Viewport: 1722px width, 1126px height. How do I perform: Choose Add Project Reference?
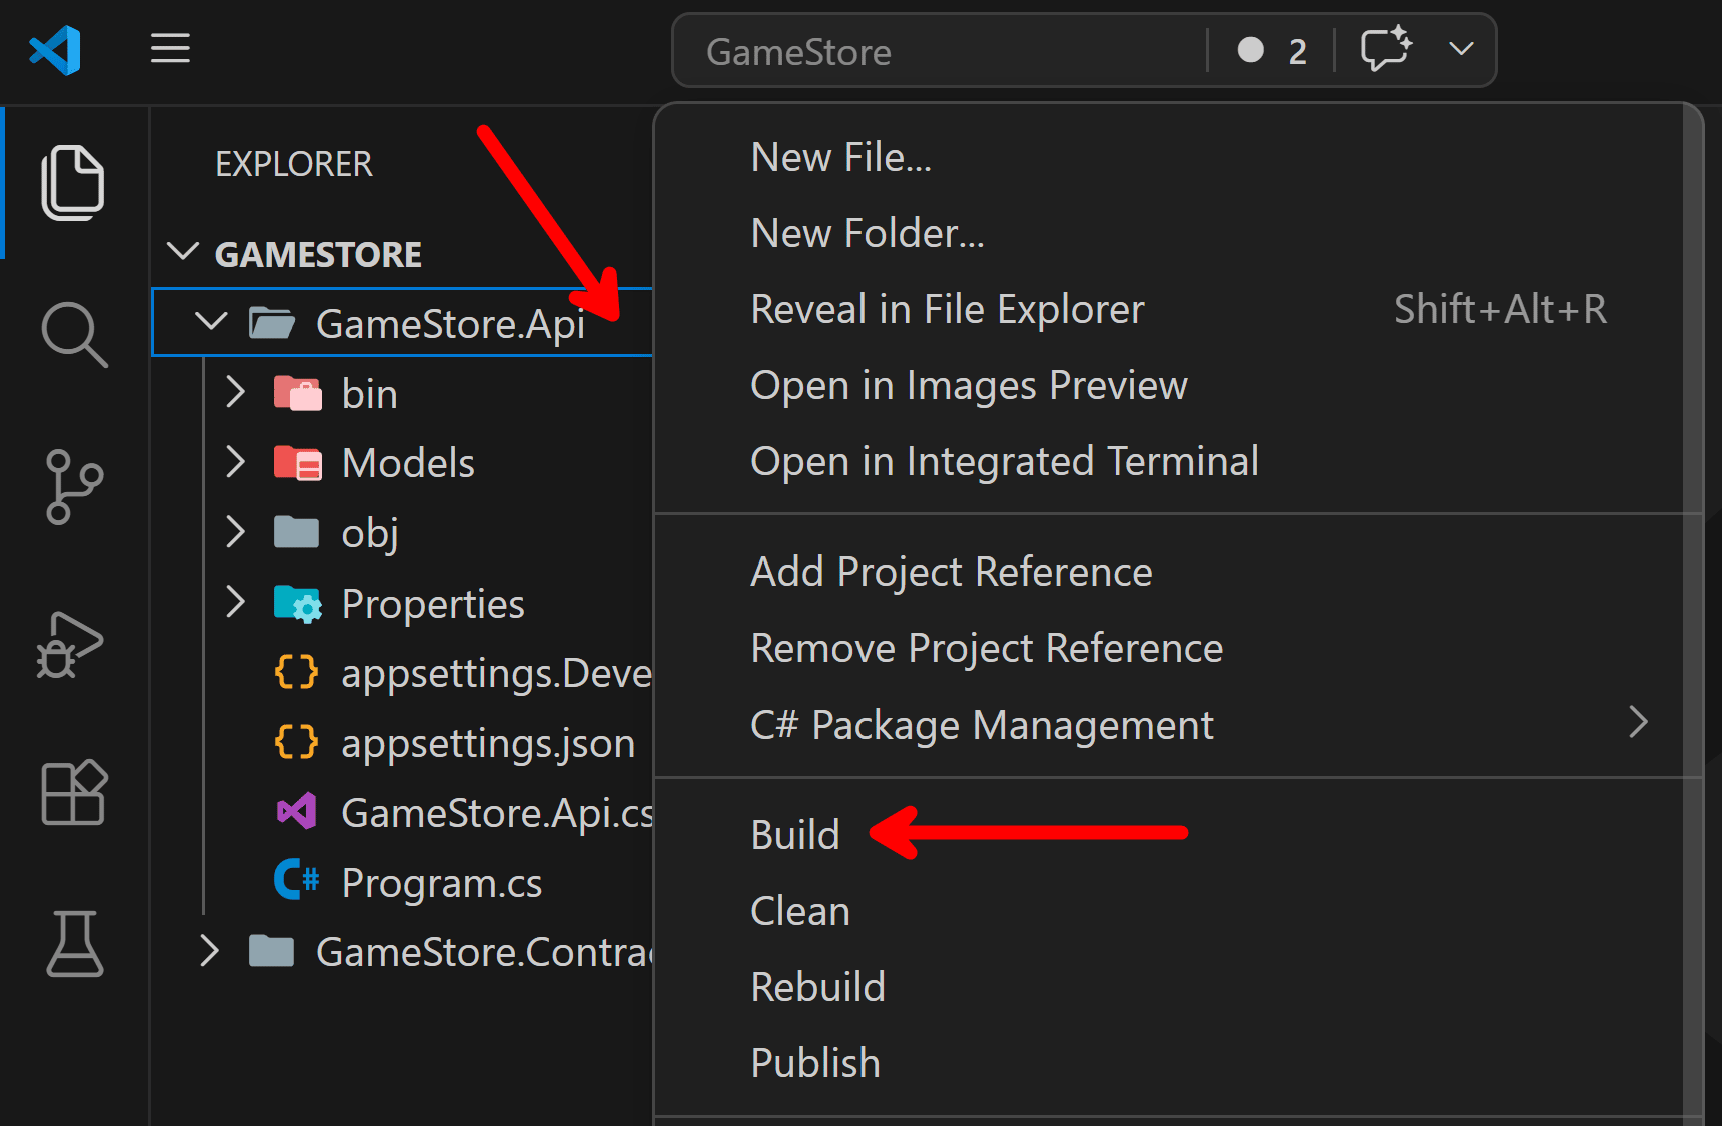click(951, 572)
